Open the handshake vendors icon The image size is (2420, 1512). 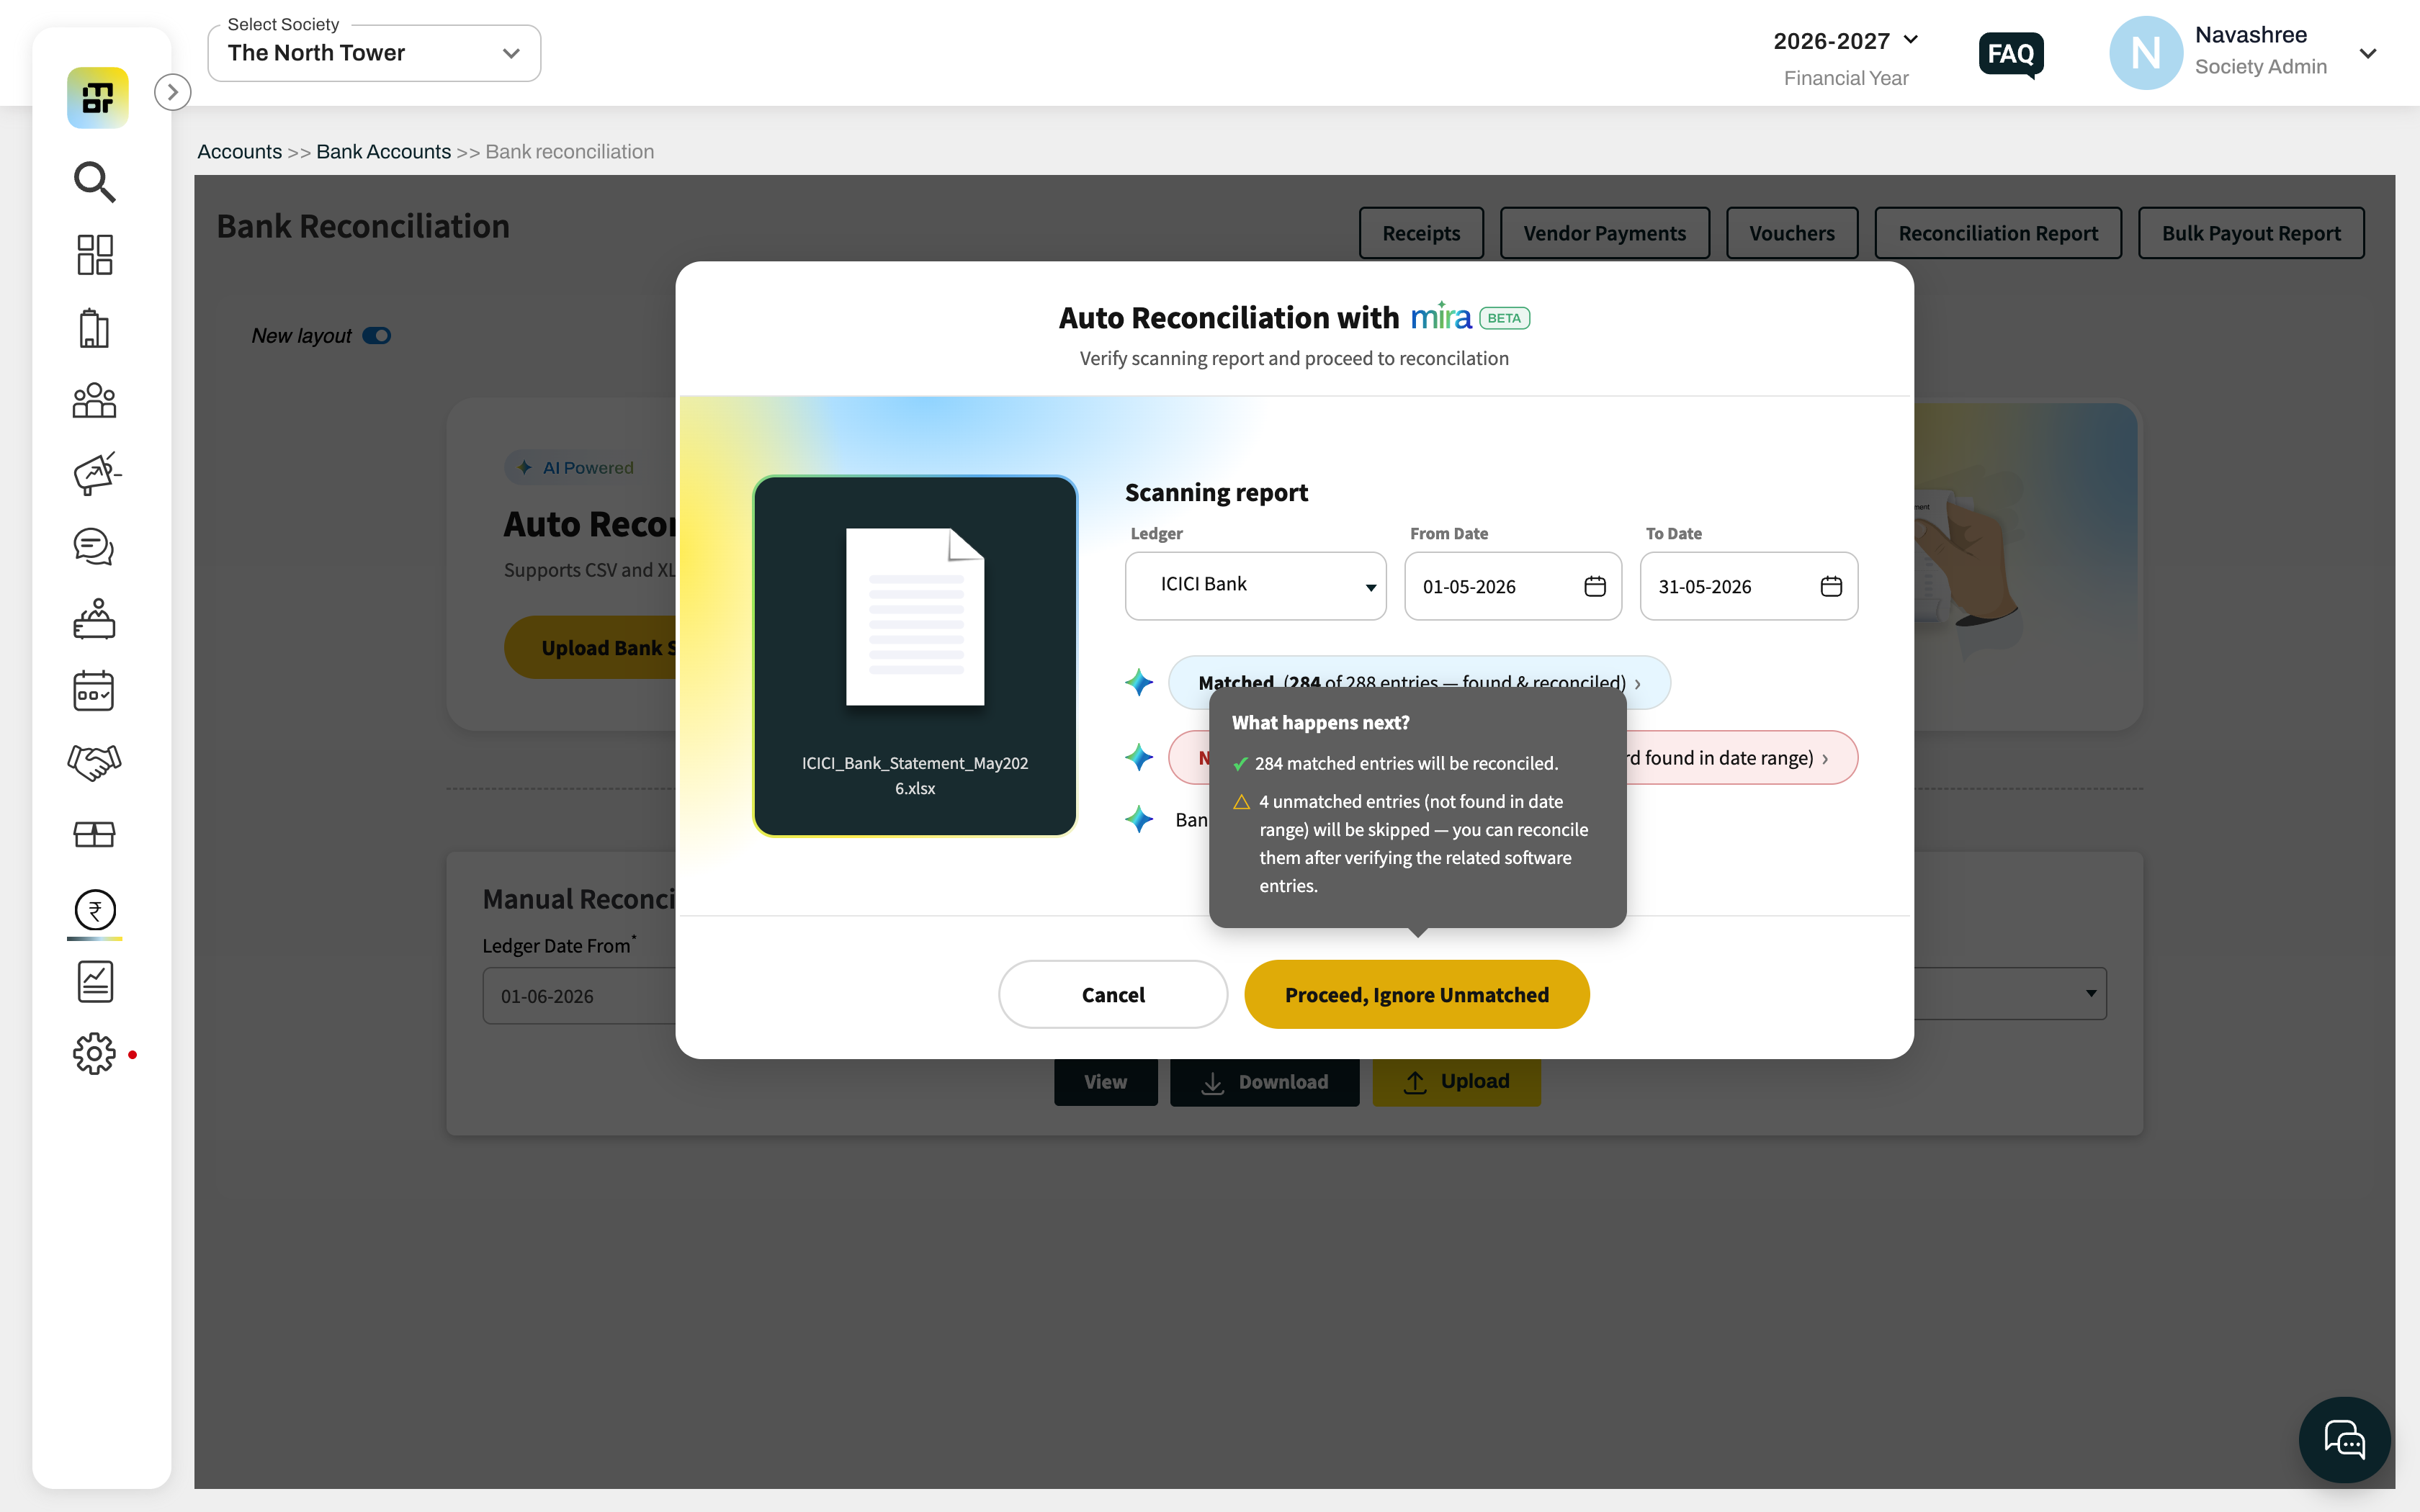coord(94,762)
